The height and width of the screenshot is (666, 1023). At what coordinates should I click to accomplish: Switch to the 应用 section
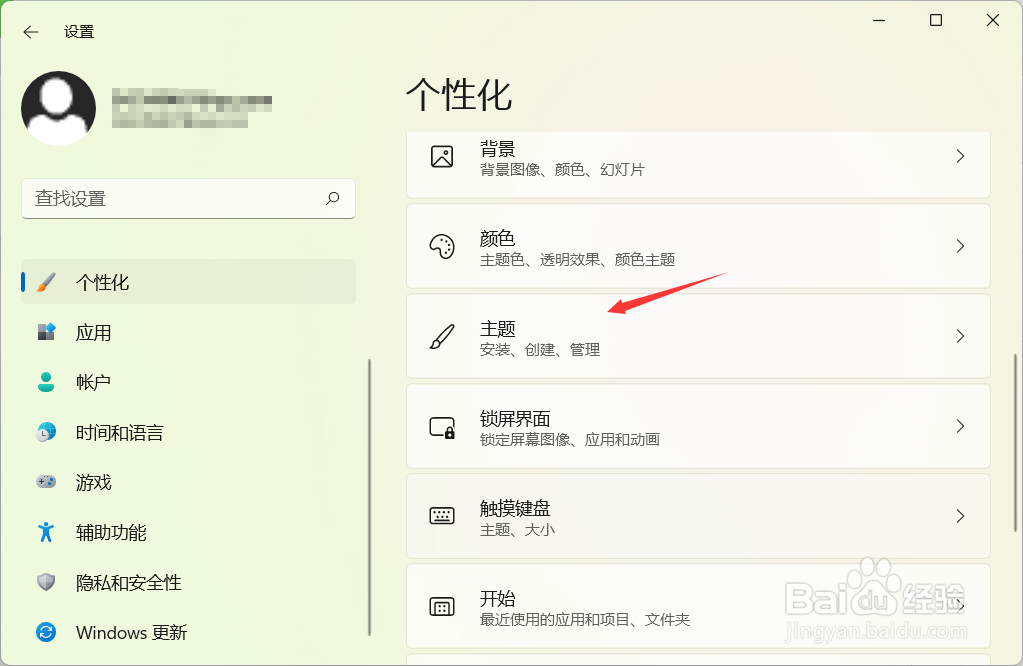point(94,332)
